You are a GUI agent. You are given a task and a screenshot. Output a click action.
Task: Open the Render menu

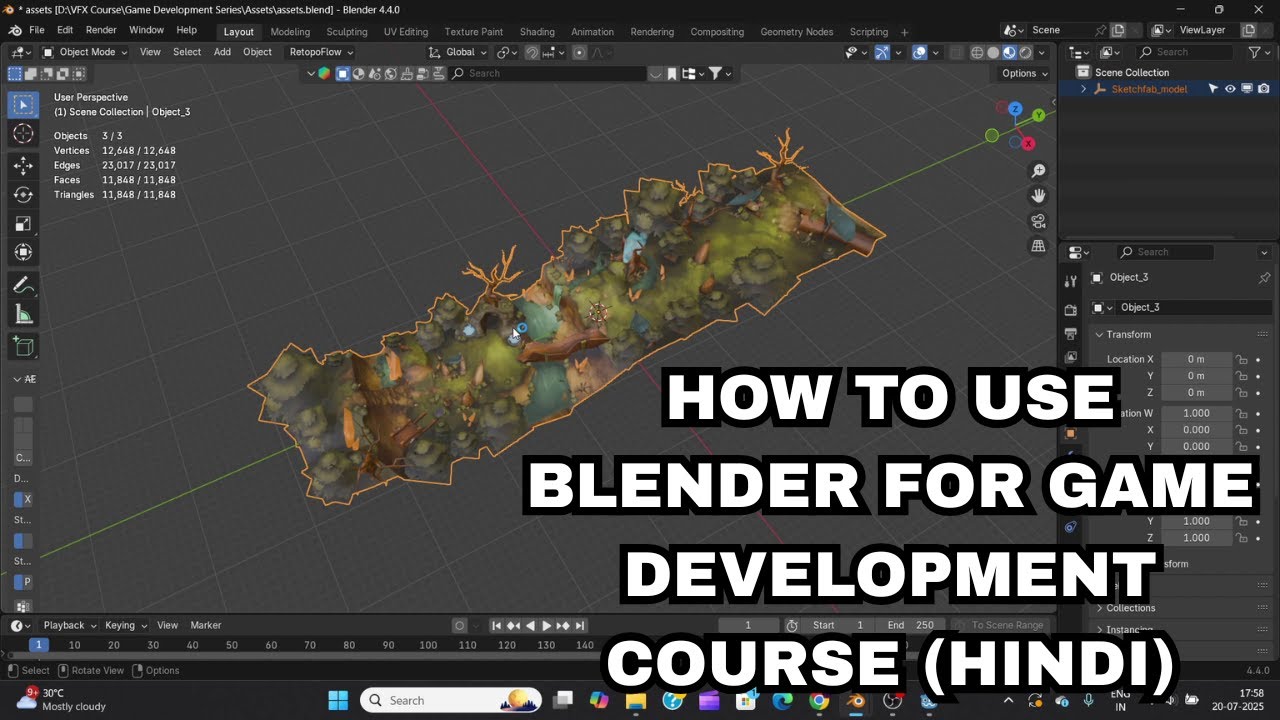[101, 31]
